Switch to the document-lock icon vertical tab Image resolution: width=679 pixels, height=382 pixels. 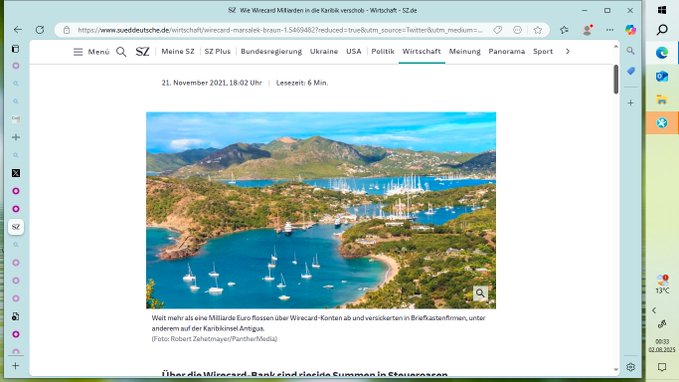click(x=16, y=316)
